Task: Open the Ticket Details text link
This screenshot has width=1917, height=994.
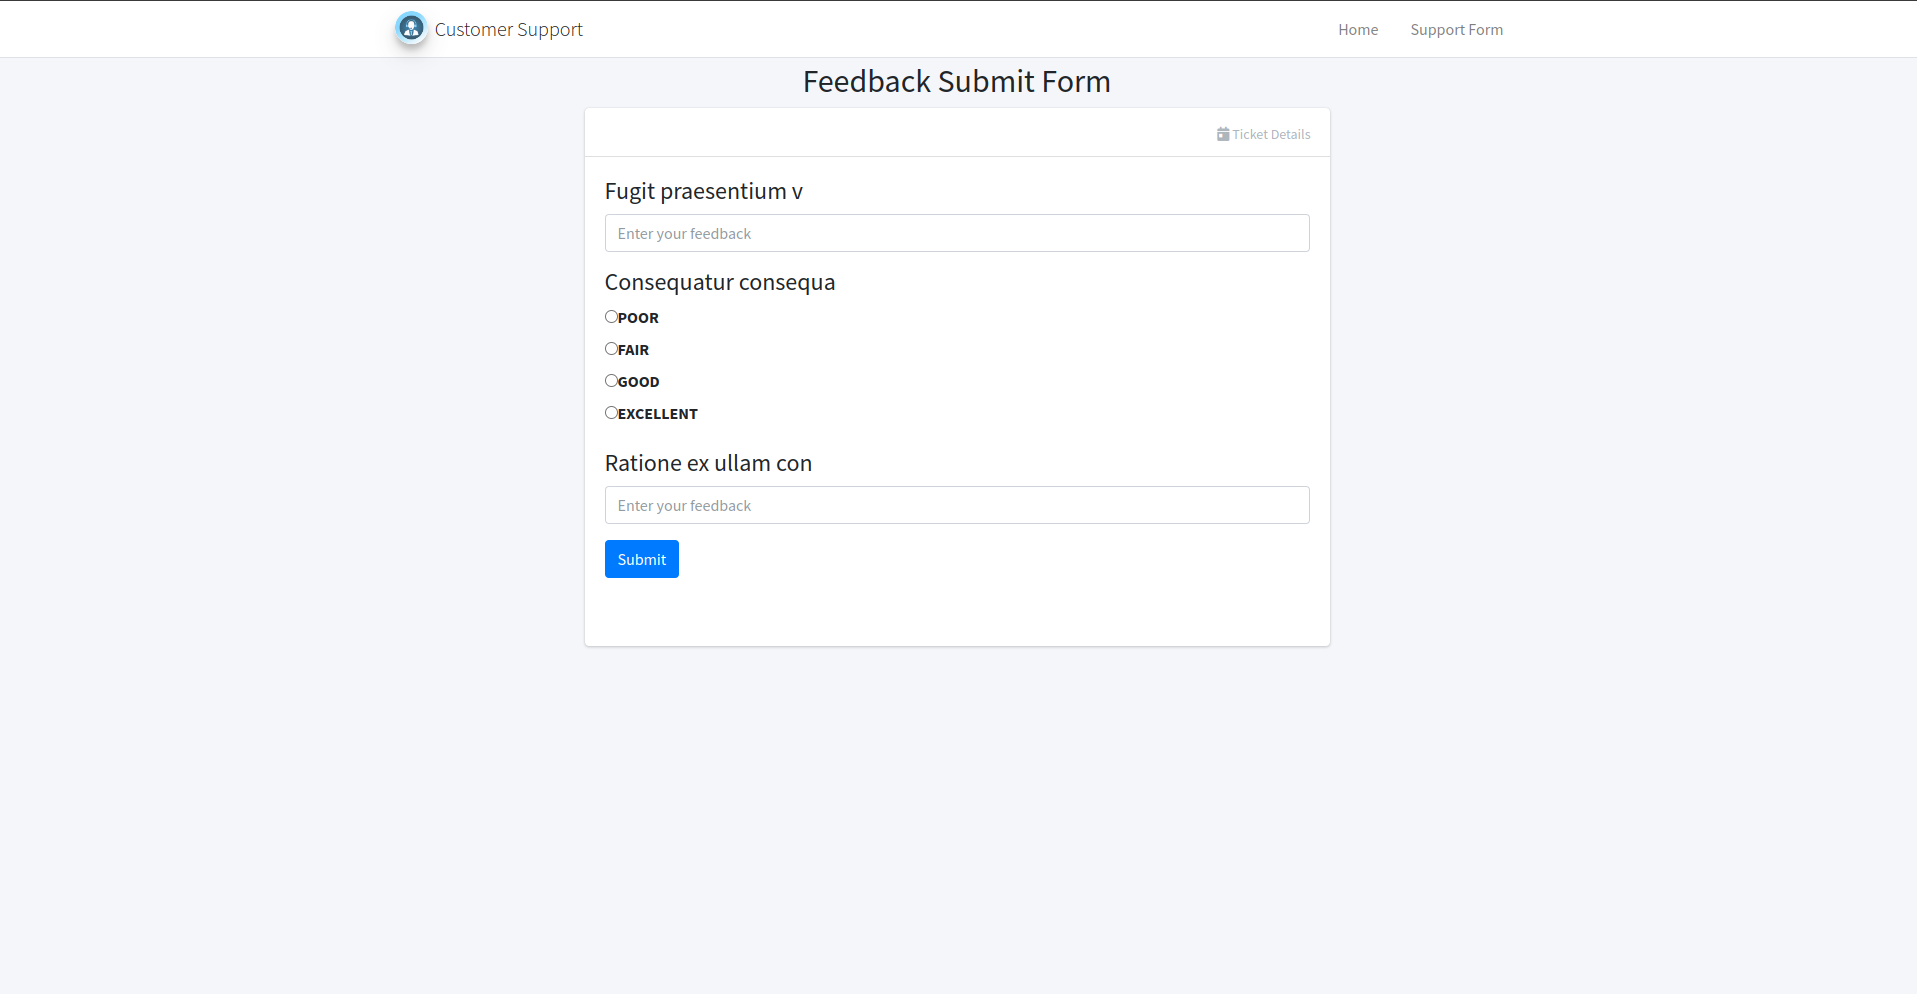Action: [x=1271, y=135]
